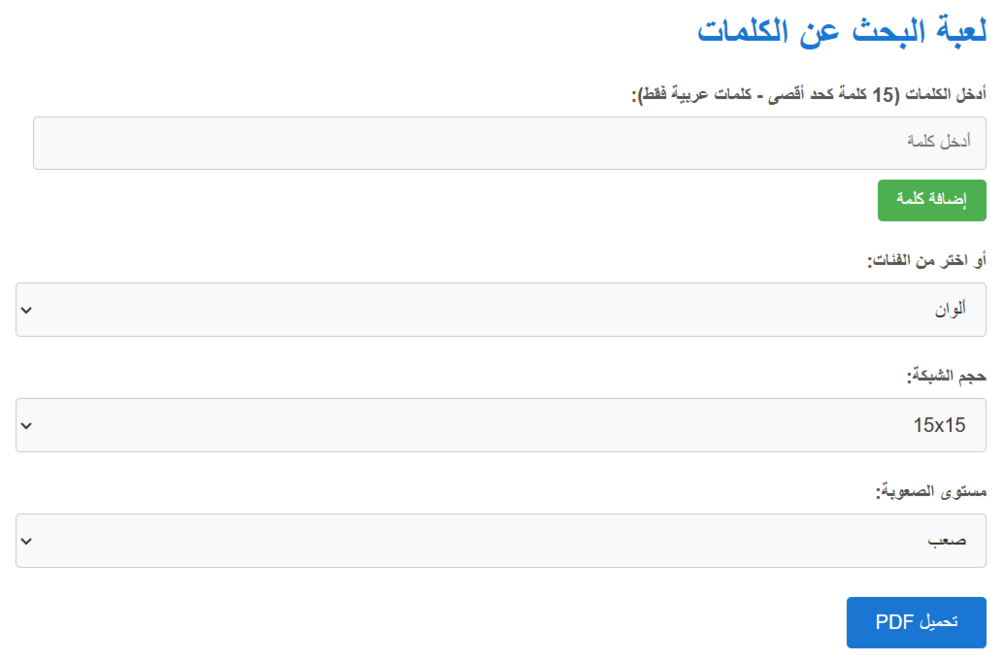Focus the أدخل كلمة text field
Viewport: 1005px width, 661px height.
click(x=510, y=143)
